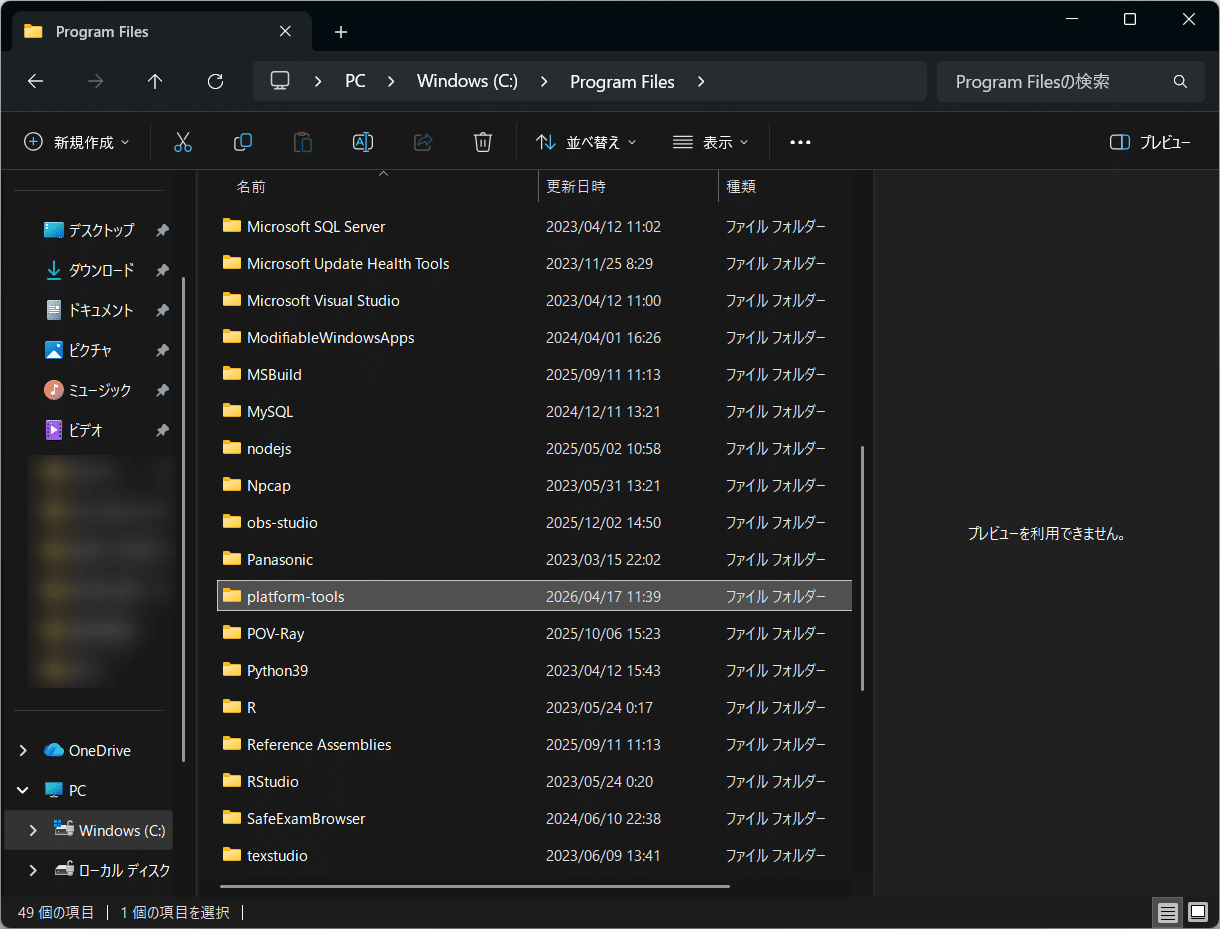Expand the Windows (C:) tree node

pos(33,830)
